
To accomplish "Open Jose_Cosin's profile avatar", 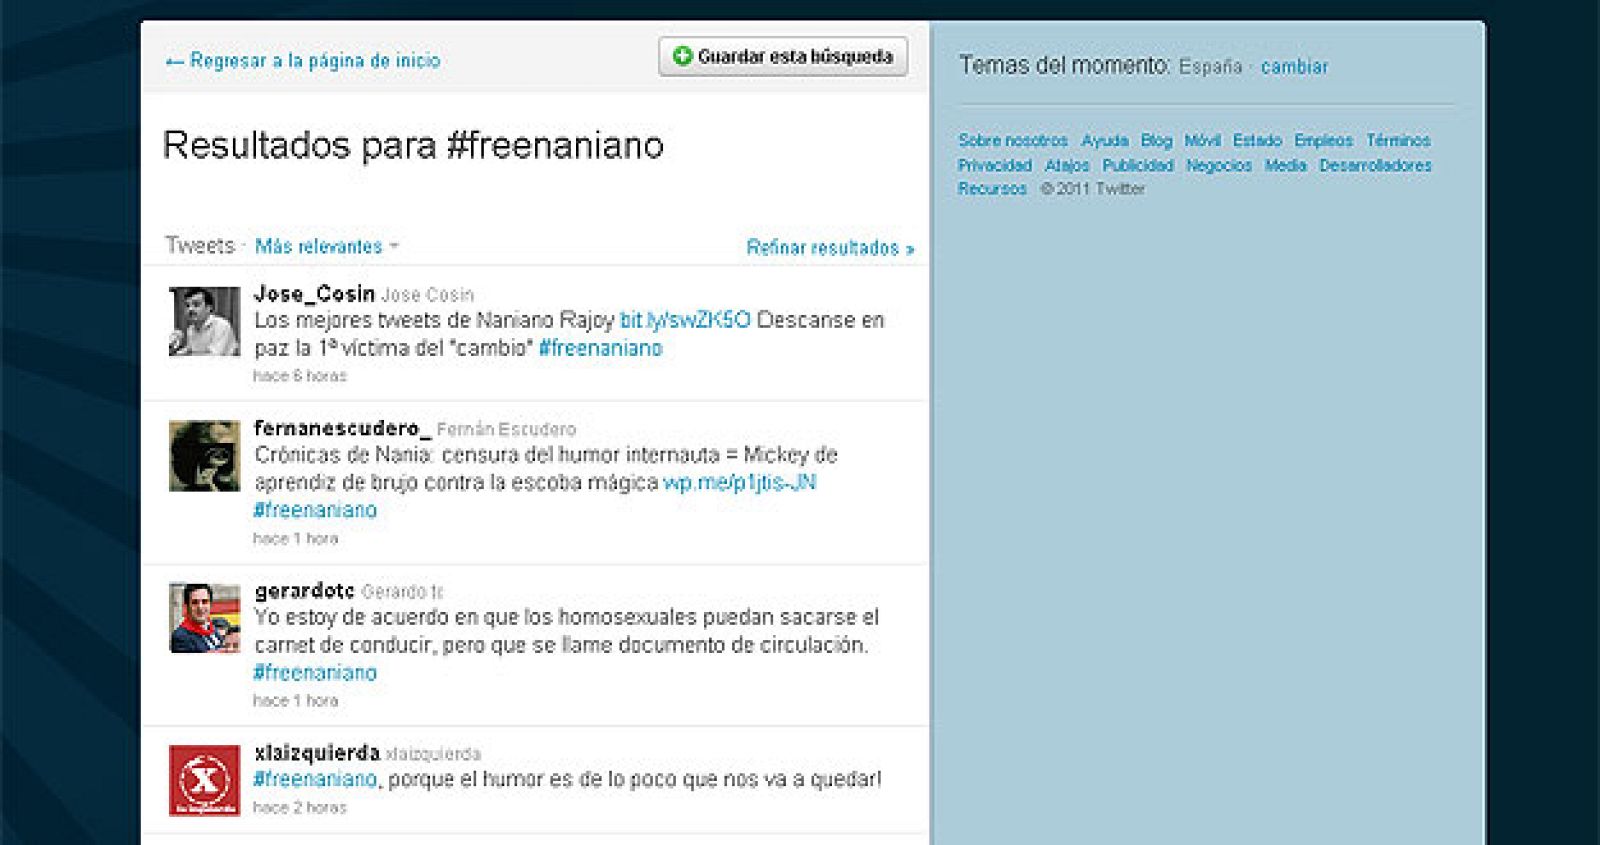I will [204, 321].
